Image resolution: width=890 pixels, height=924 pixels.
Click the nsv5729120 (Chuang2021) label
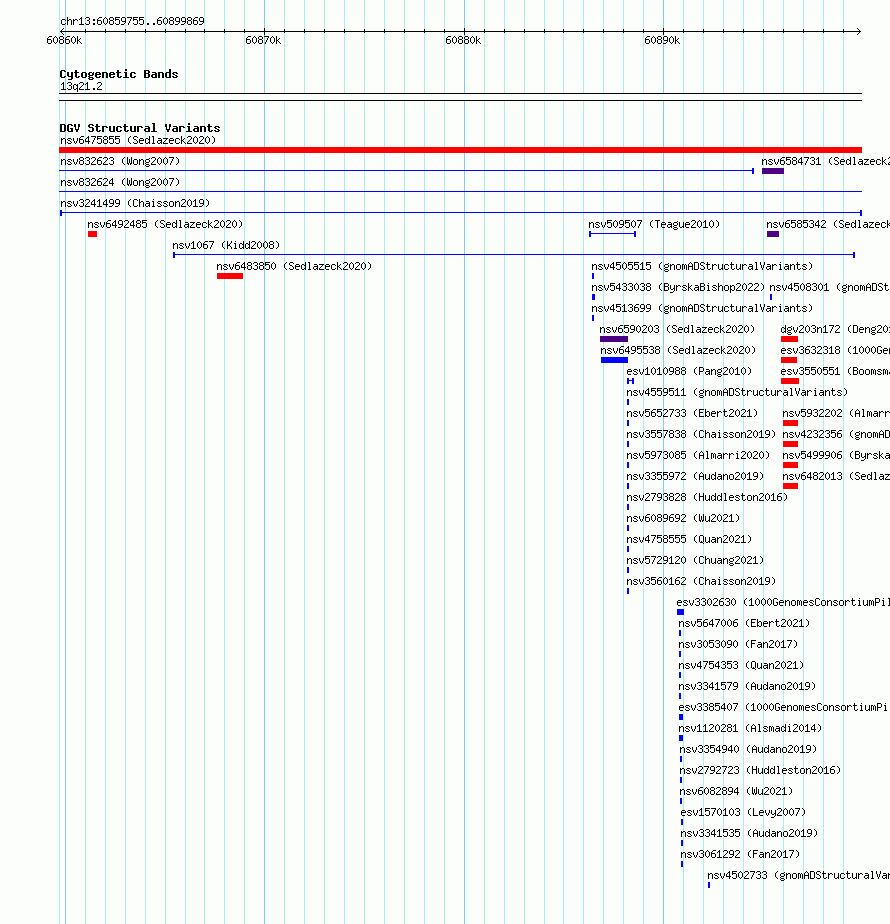695,560
